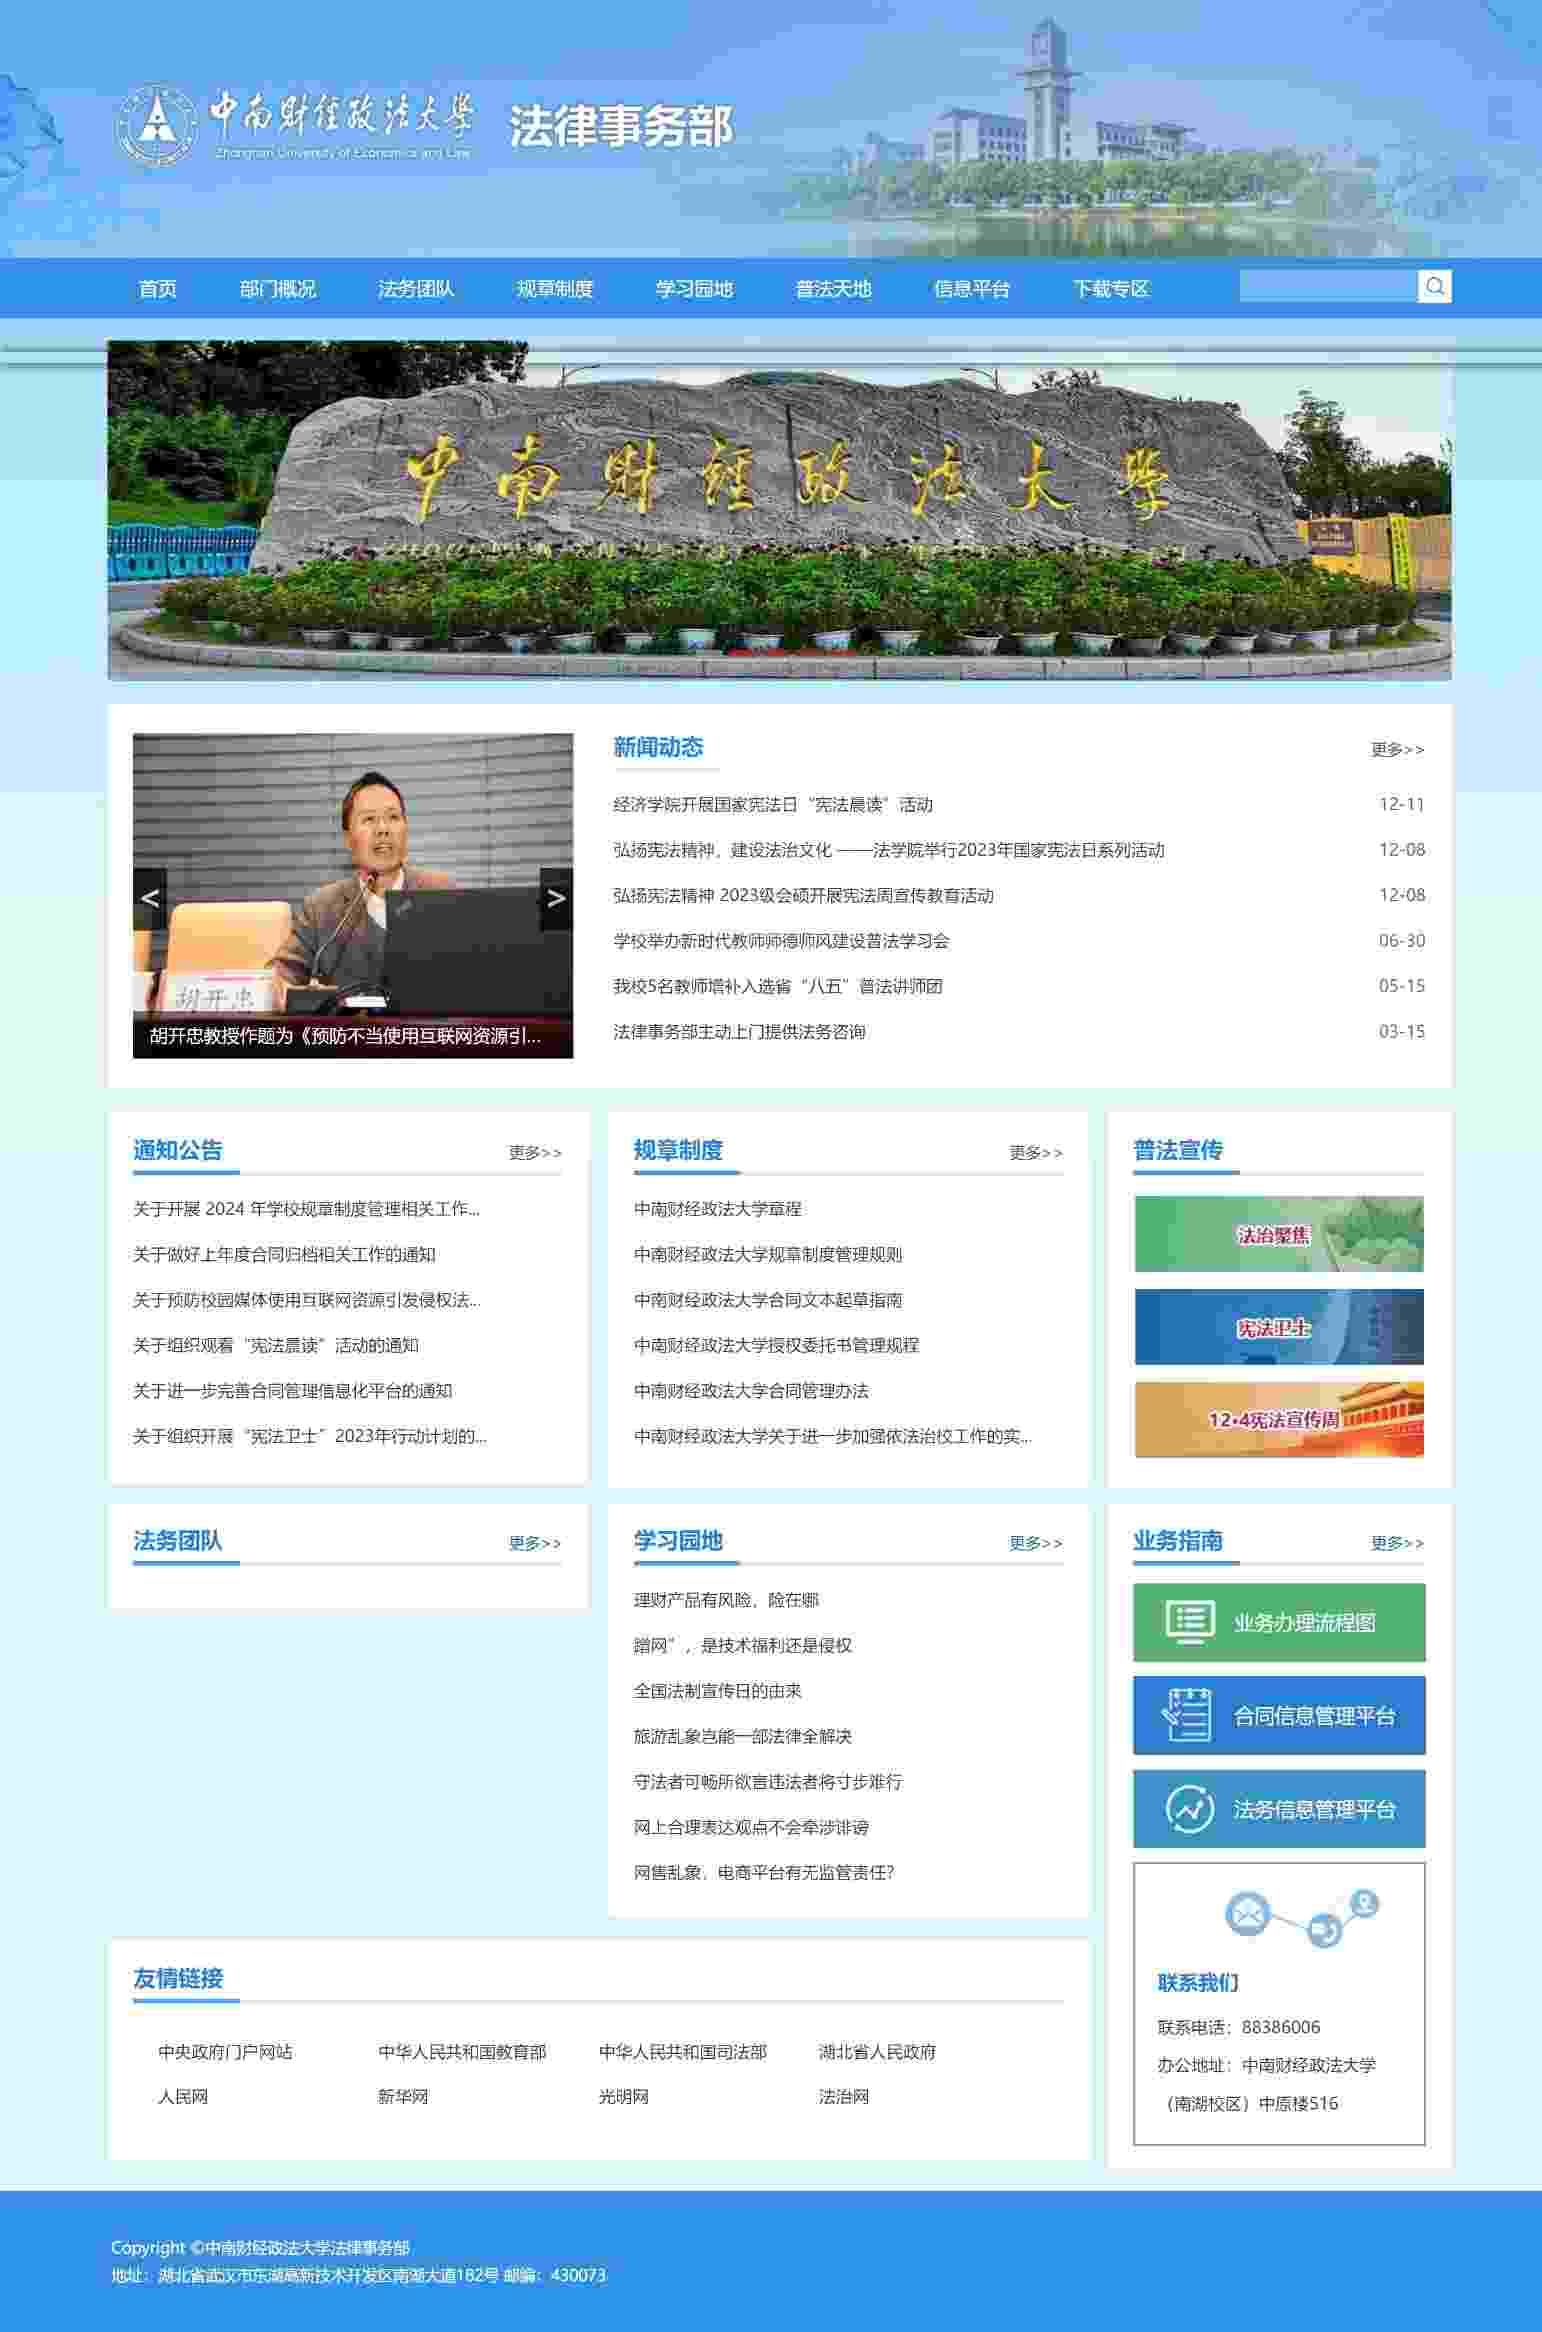The width and height of the screenshot is (1542, 2332).
Task: Visit the 湖北省人民政府 friendly link
Action: 877,2051
